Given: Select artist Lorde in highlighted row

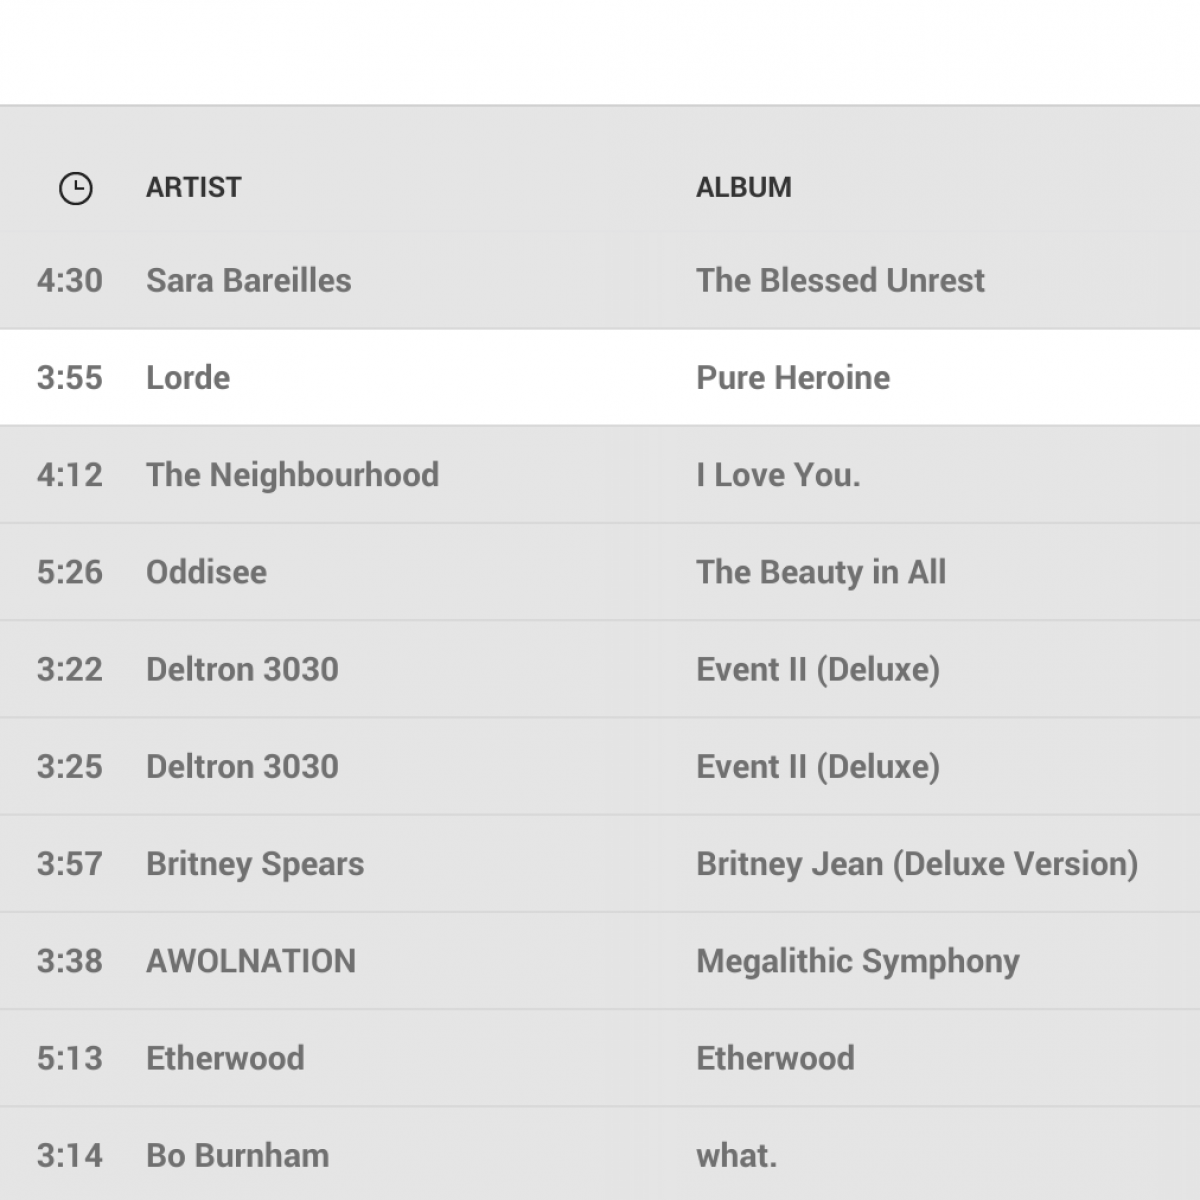Looking at the screenshot, I should click(188, 377).
